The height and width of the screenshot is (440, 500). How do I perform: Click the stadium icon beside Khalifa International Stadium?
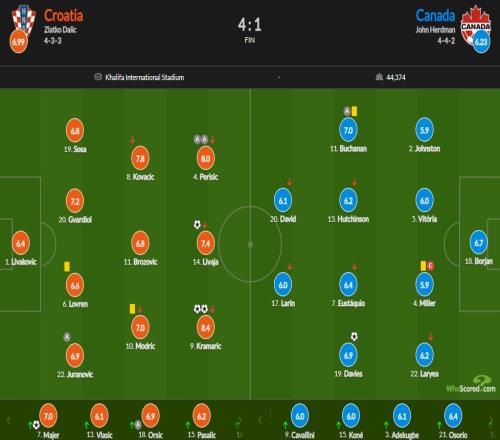point(98,77)
